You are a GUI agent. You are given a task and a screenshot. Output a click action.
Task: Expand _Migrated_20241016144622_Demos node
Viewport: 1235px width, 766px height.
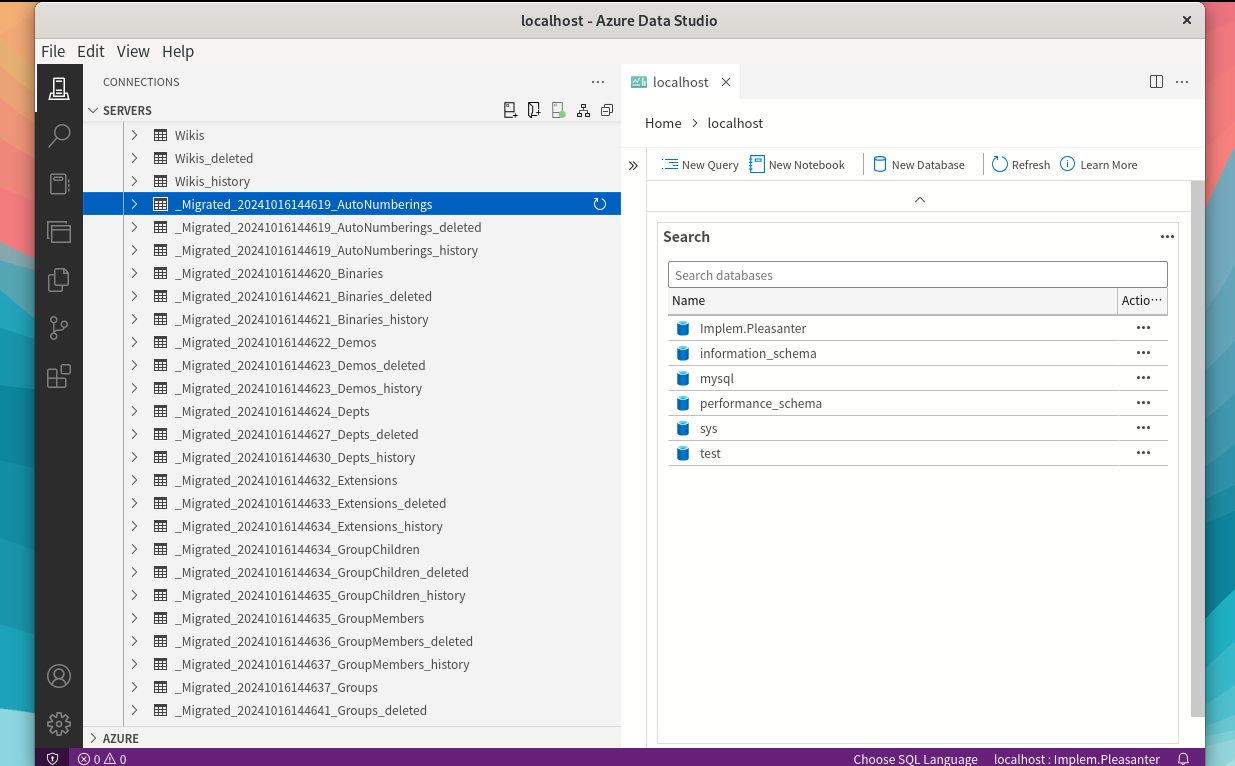(134, 342)
